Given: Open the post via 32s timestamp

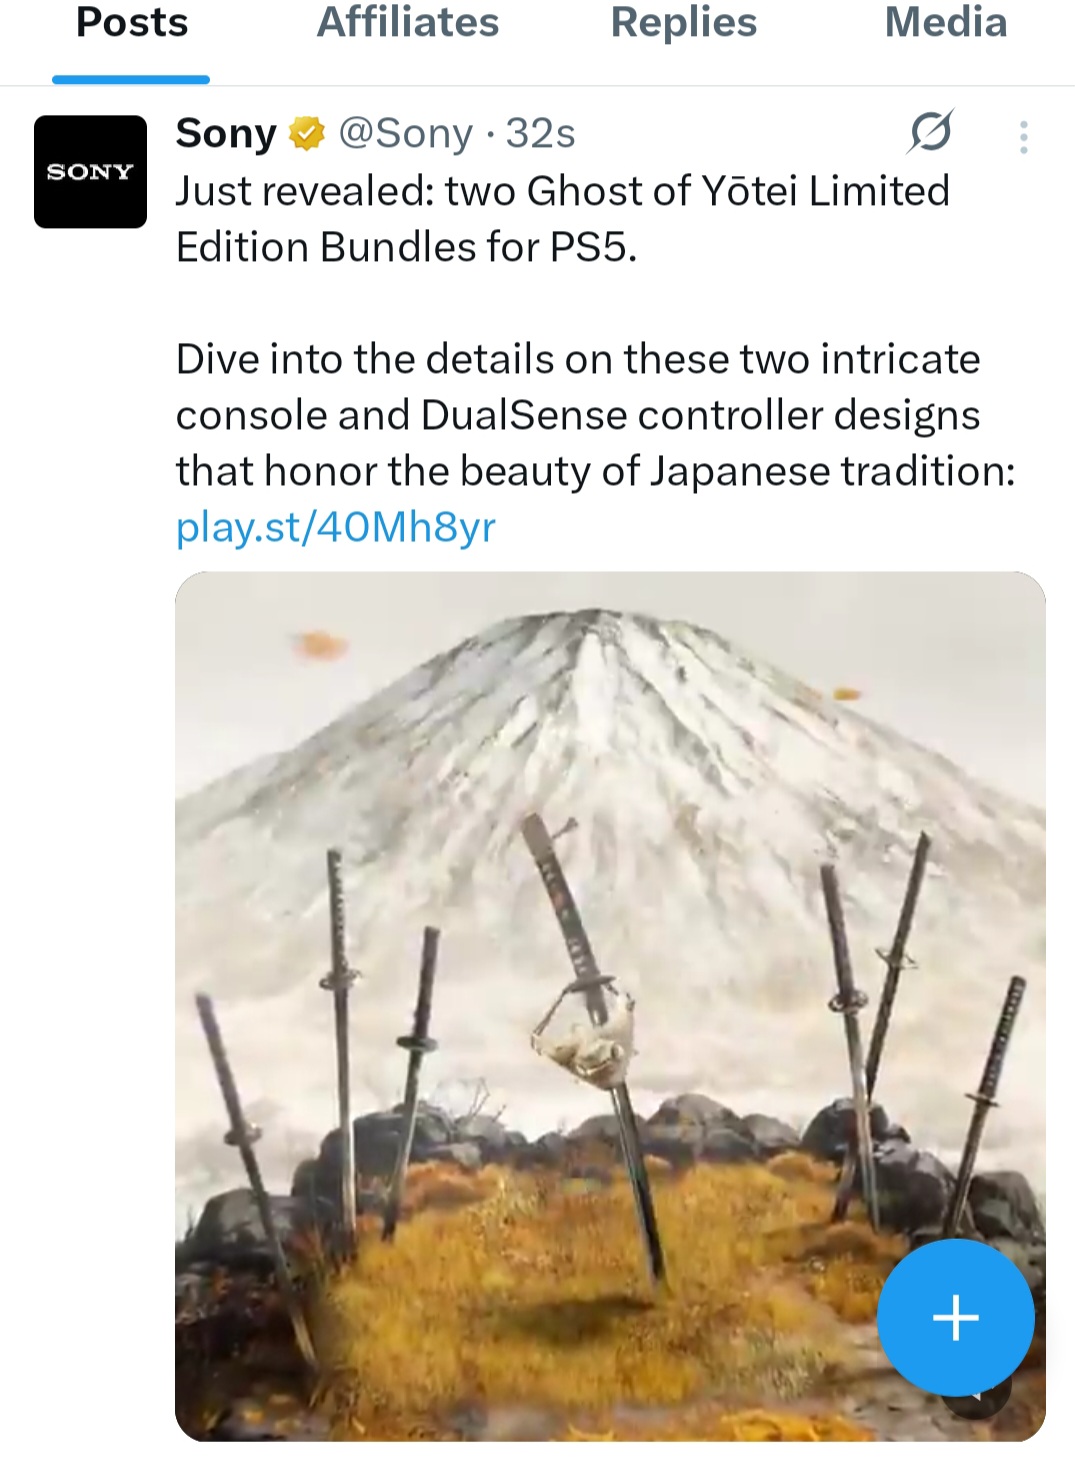Looking at the screenshot, I should [x=540, y=133].
